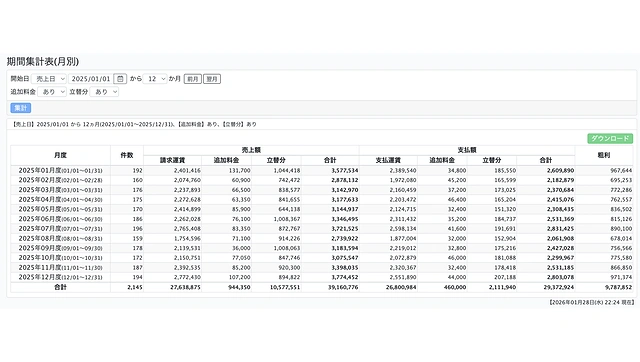Open the 追加料金 あり dropdown
Image resolution: width=640 pixels, height=362 pixels.
point(52,92)
